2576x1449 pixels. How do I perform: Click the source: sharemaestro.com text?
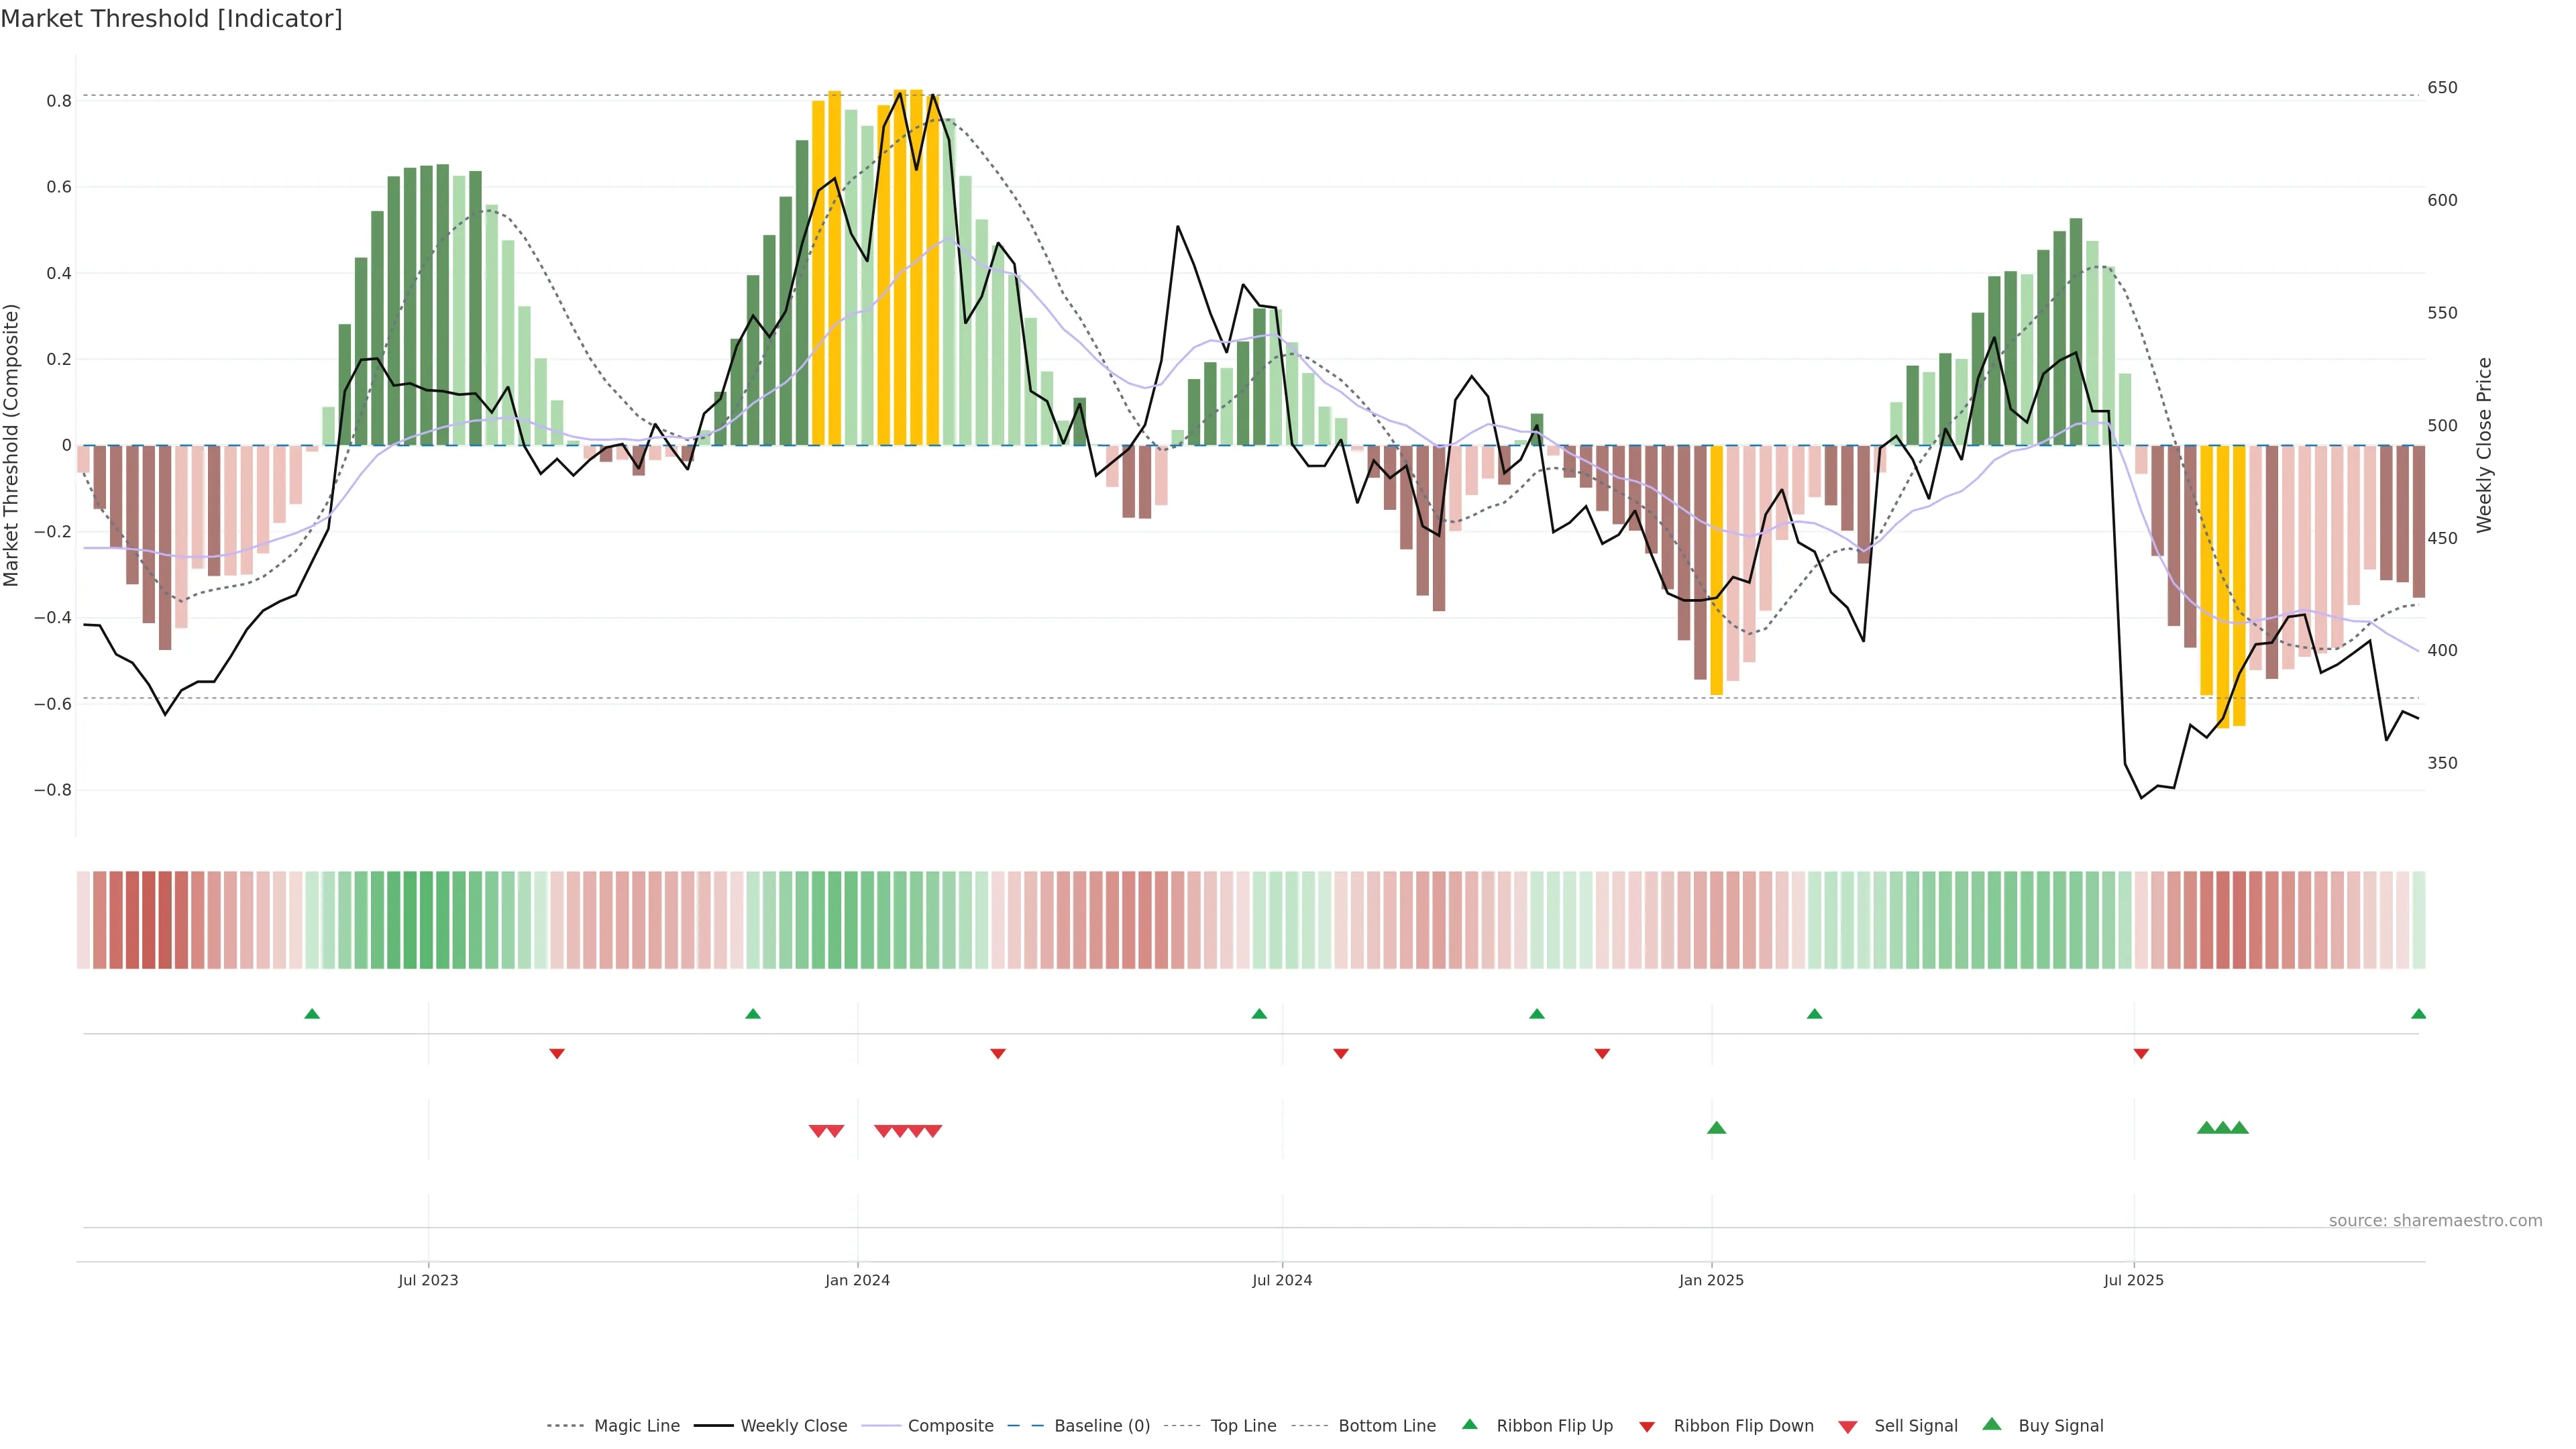(x=2435, y=1221)
